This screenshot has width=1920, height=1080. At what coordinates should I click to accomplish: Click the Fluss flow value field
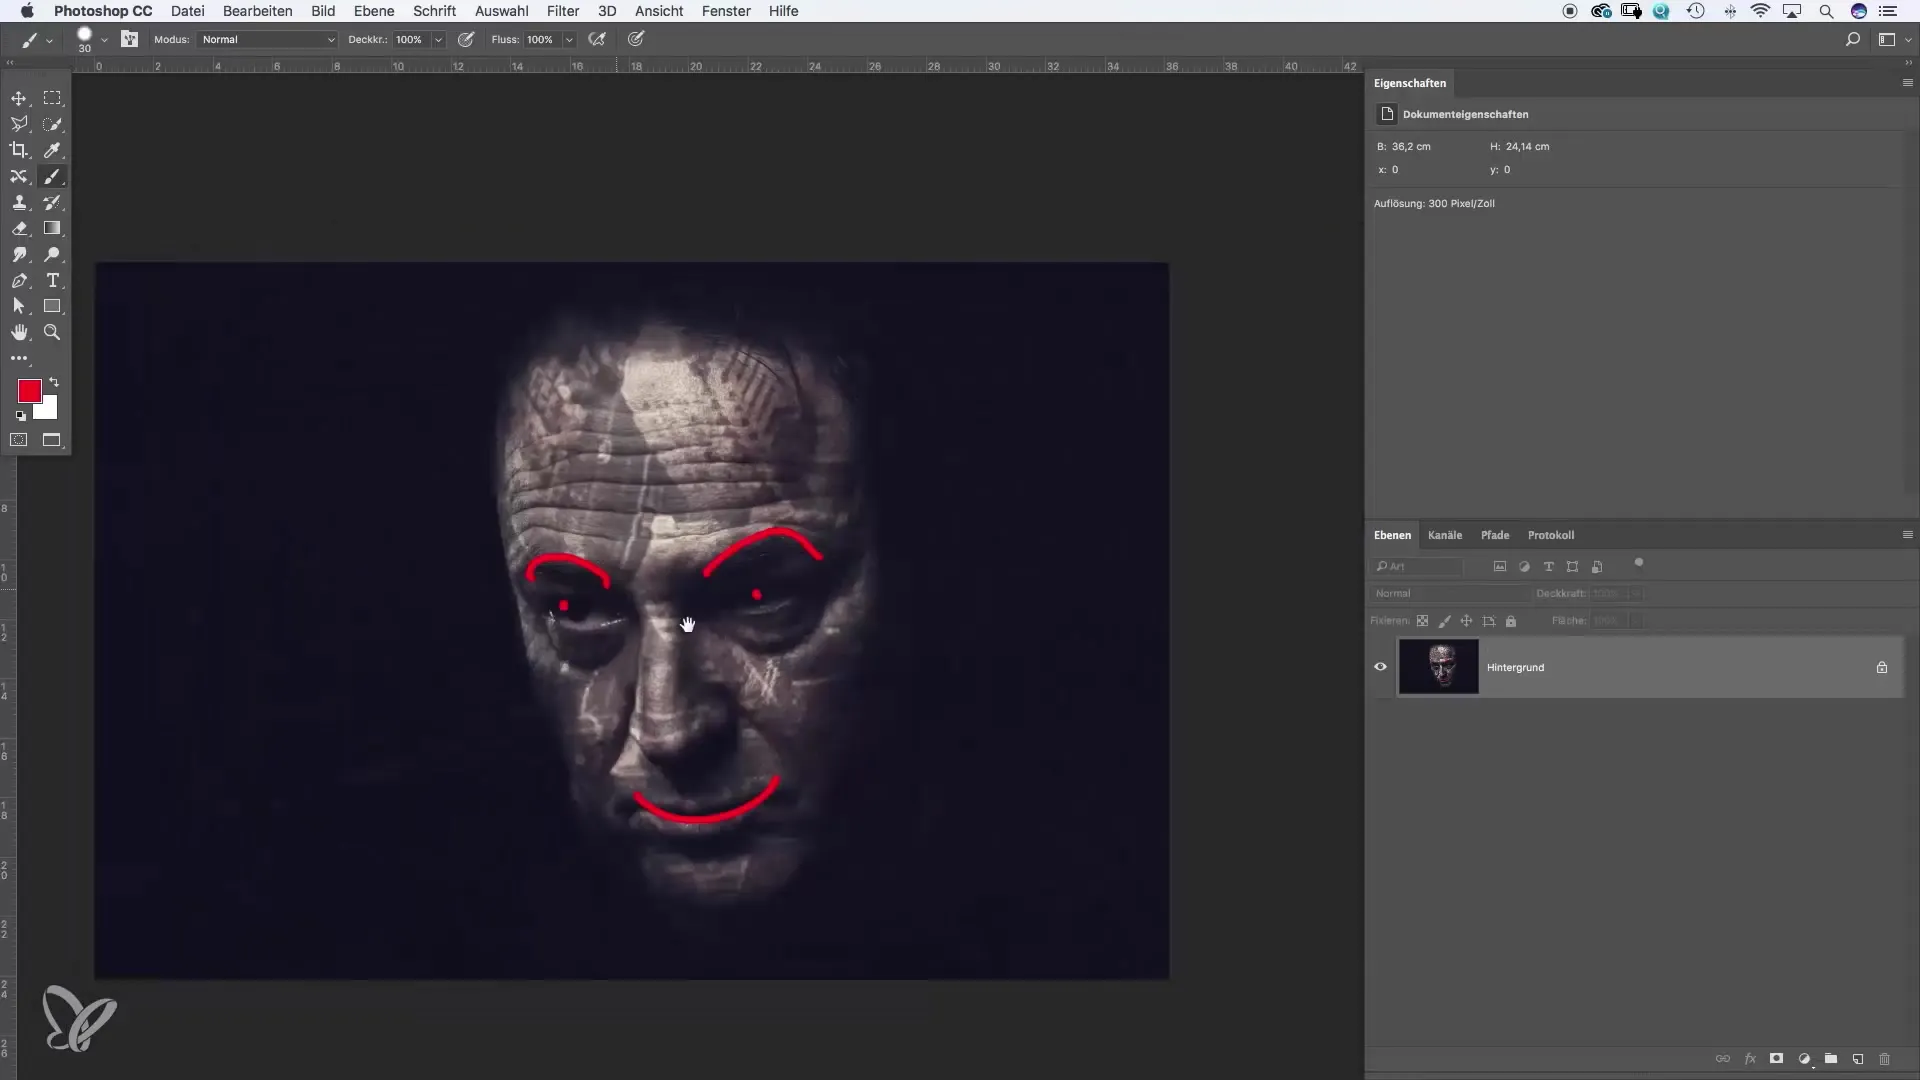coord(541,40)
